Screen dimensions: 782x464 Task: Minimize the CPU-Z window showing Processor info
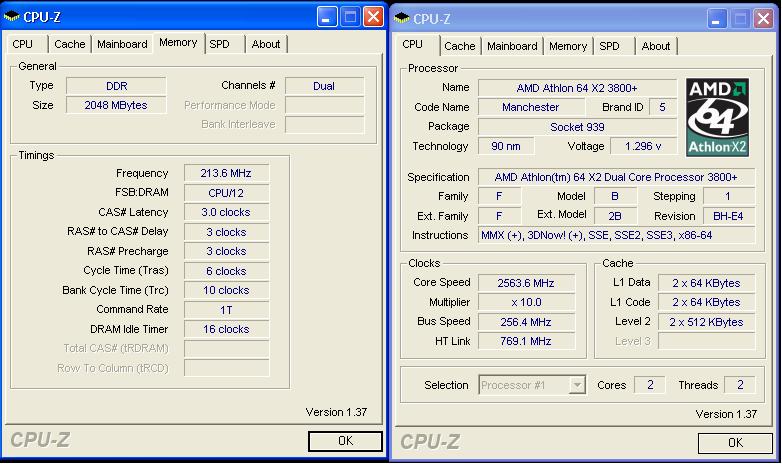click(717, 18)
